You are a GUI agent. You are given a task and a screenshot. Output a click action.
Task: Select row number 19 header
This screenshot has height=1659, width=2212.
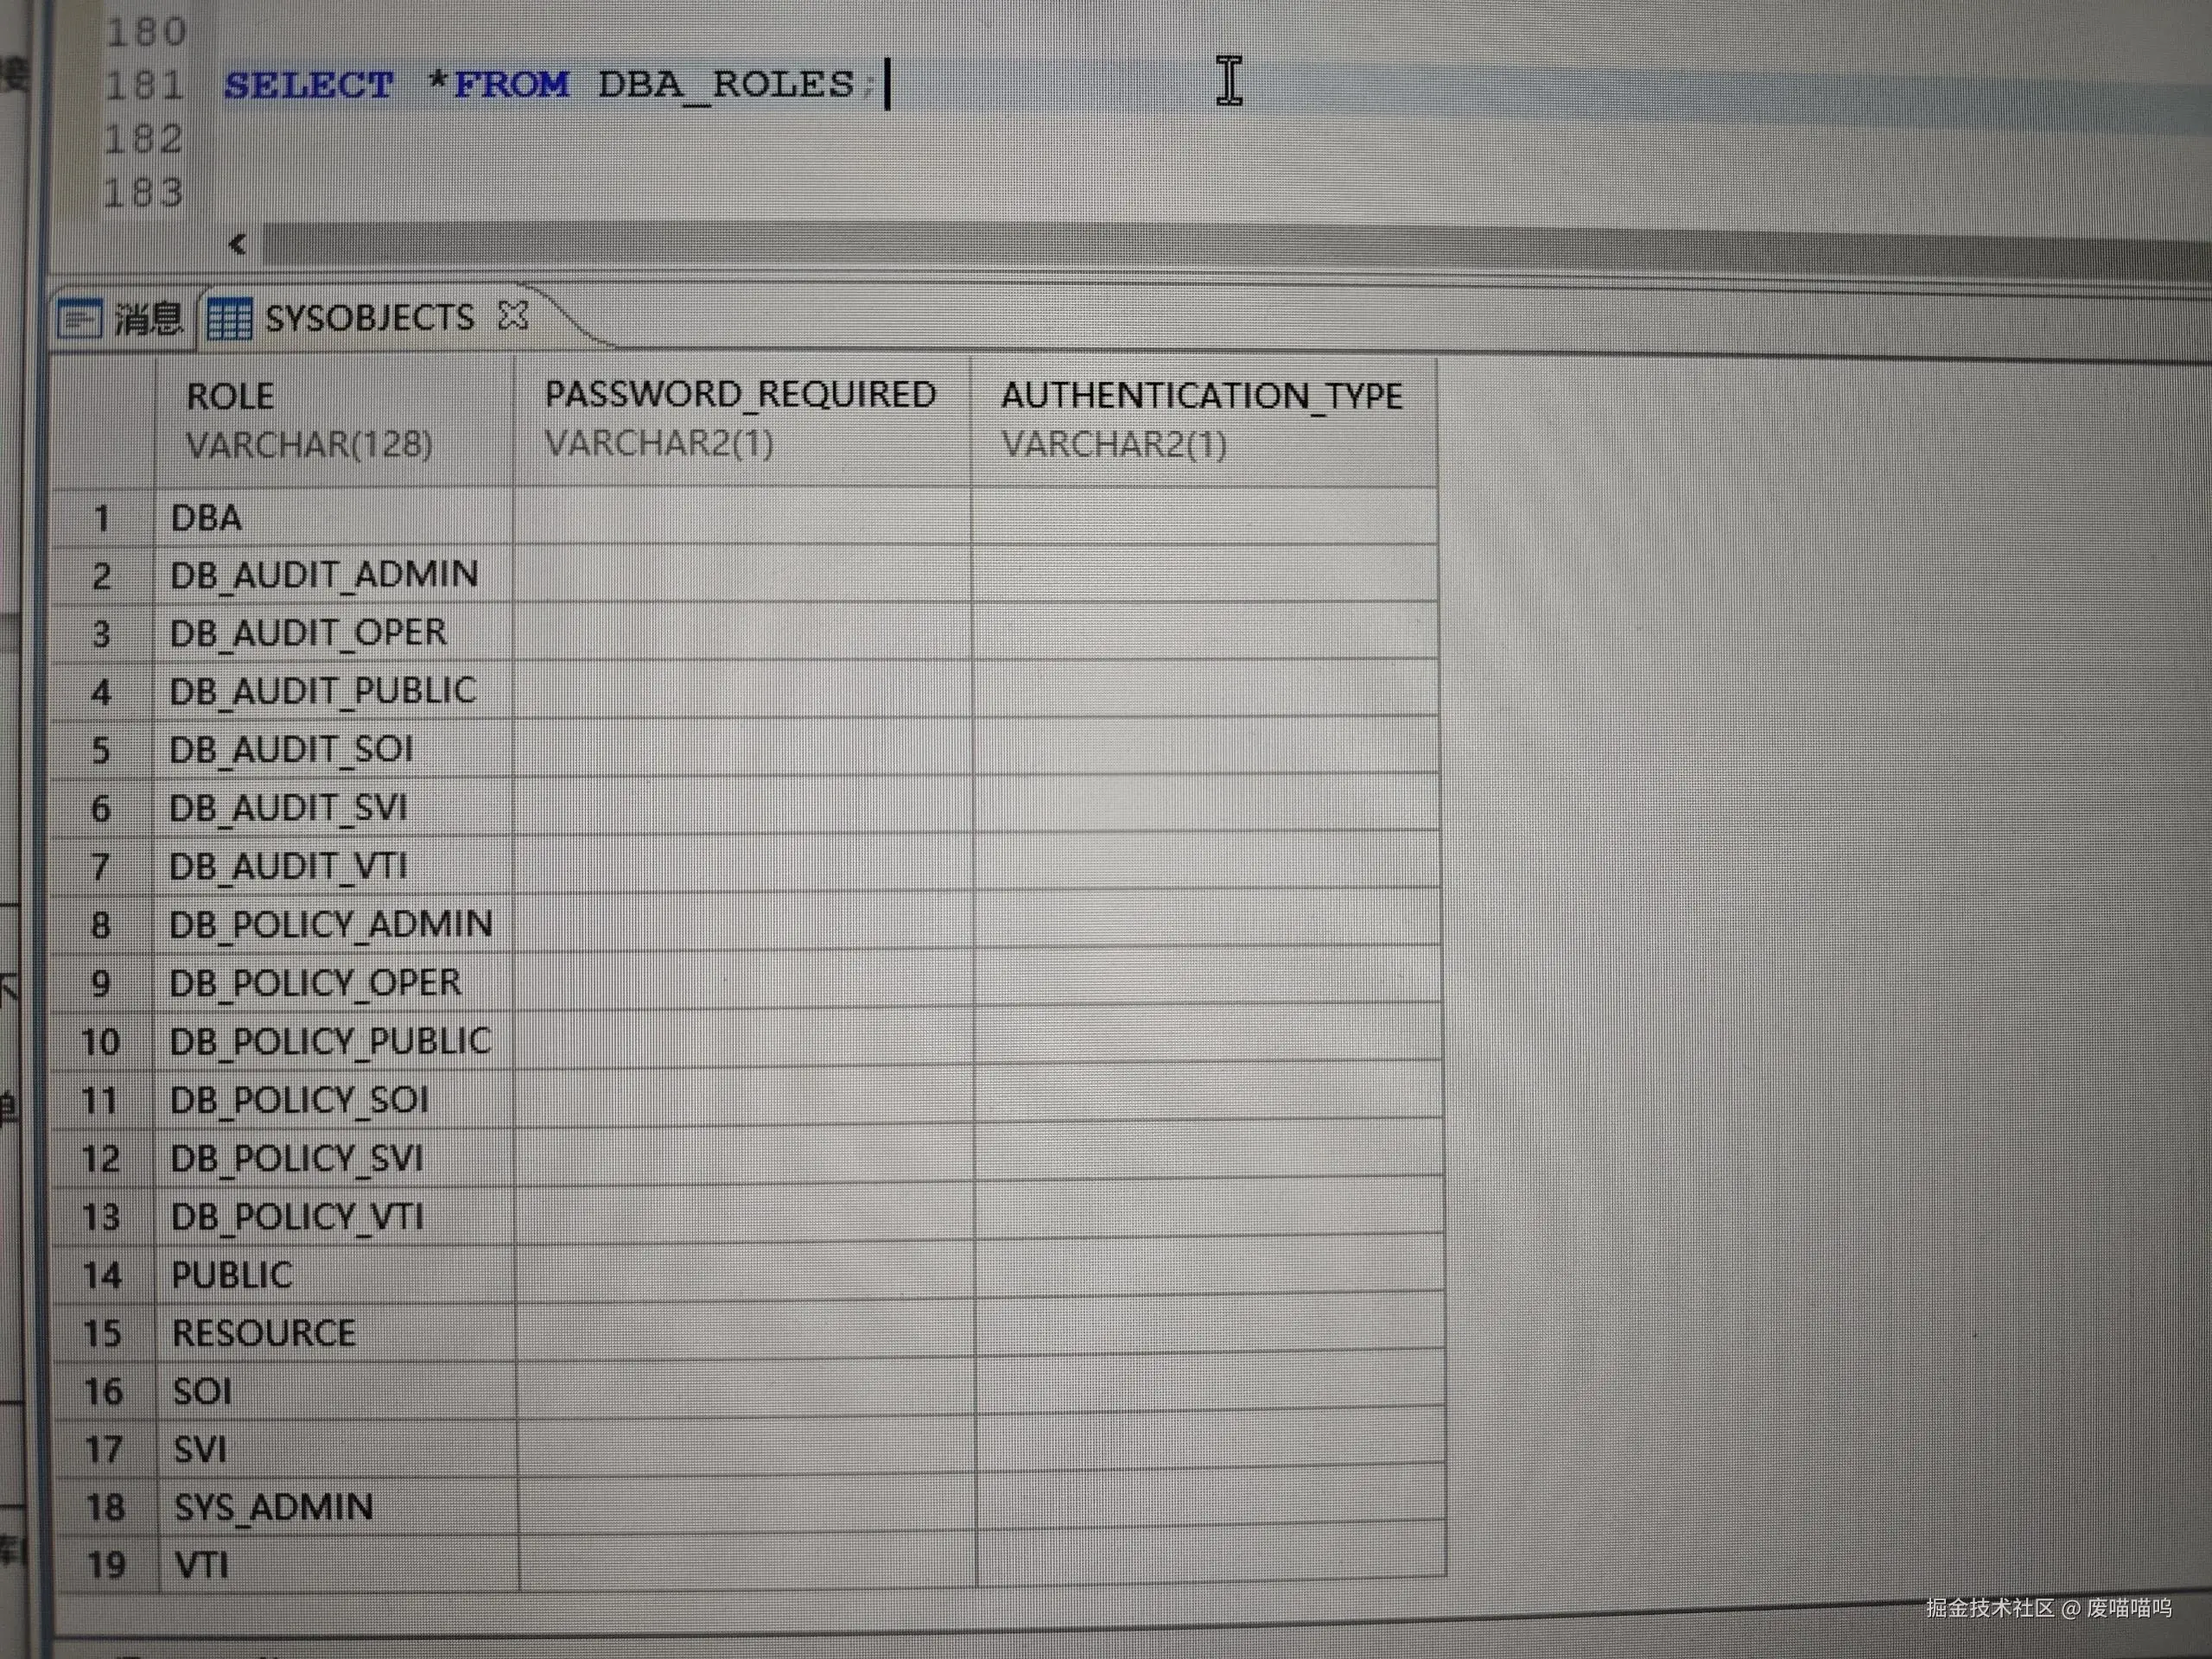tap(106, 1565)
